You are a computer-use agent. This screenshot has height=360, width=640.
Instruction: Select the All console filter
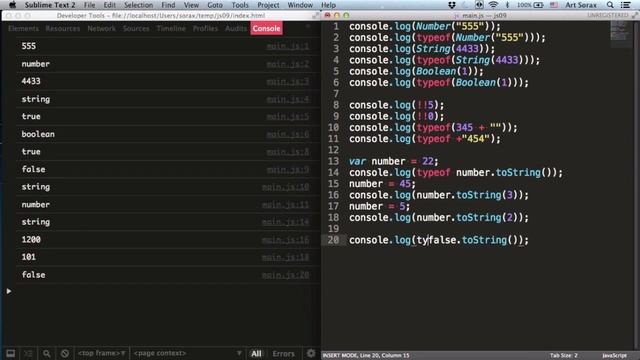[x=256, y=353]
